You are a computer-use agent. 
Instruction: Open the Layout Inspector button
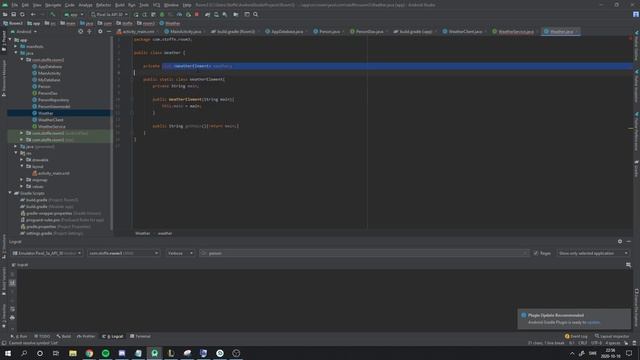coord(611,336)
